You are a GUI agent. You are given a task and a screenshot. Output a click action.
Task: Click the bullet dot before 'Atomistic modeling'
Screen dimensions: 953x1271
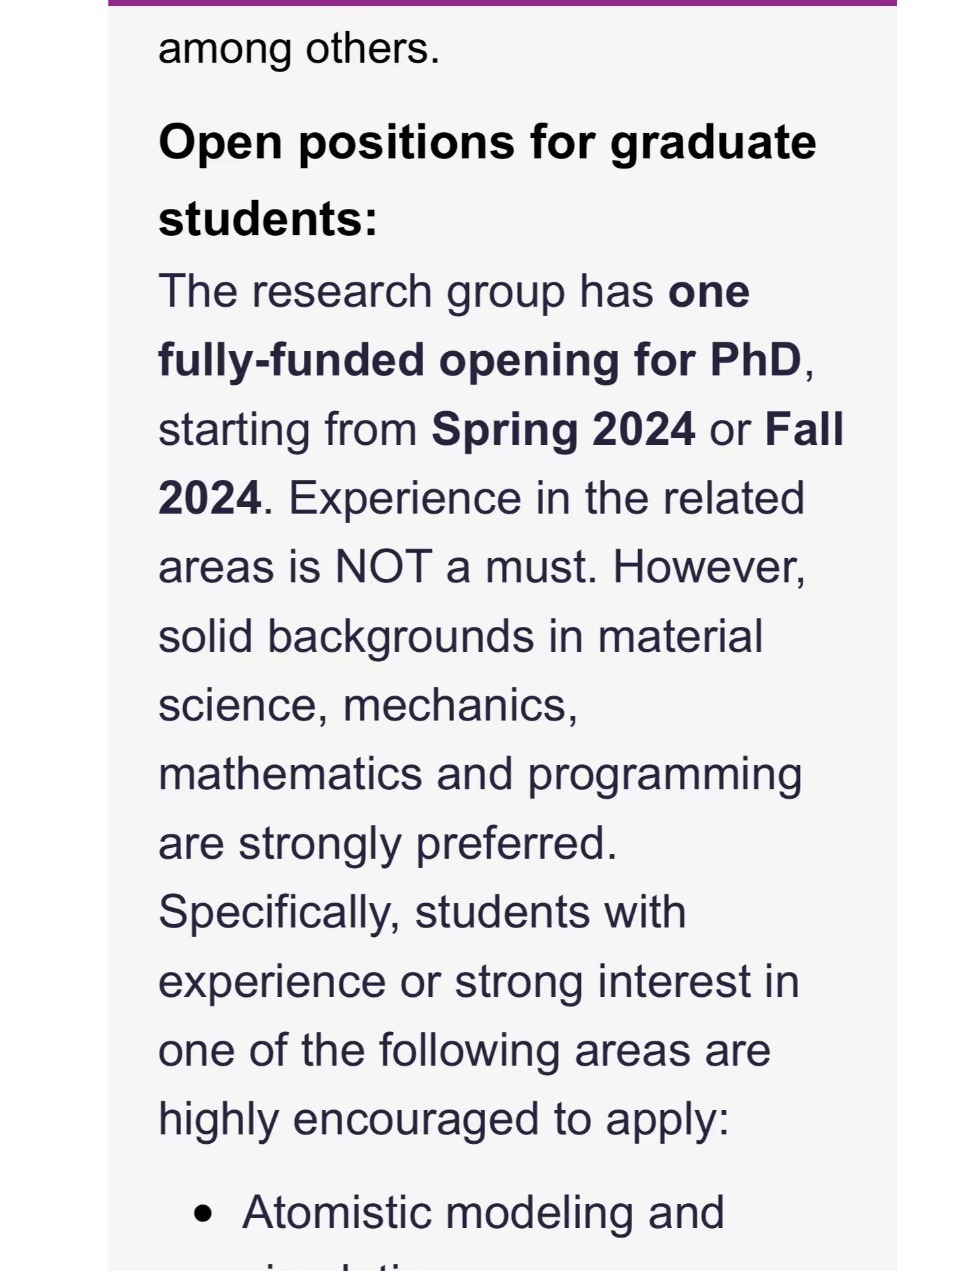coord(205,1214)
